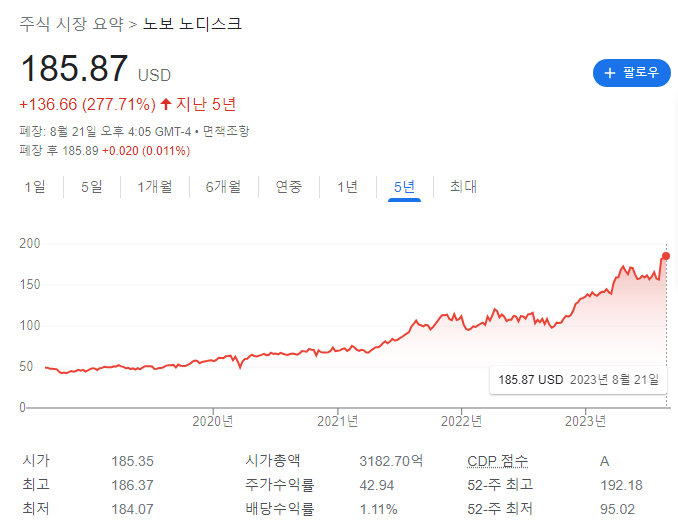Screen dimensions: 678x525
Task: Click the 시가총액 value 3182.70억
Action: 391,461
